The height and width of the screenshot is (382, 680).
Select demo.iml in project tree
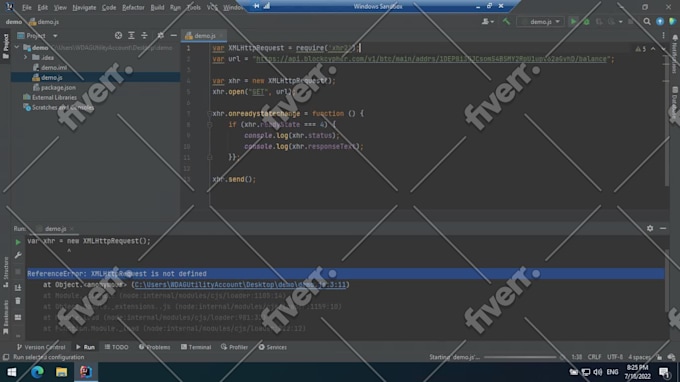click(x=54, y=68)
